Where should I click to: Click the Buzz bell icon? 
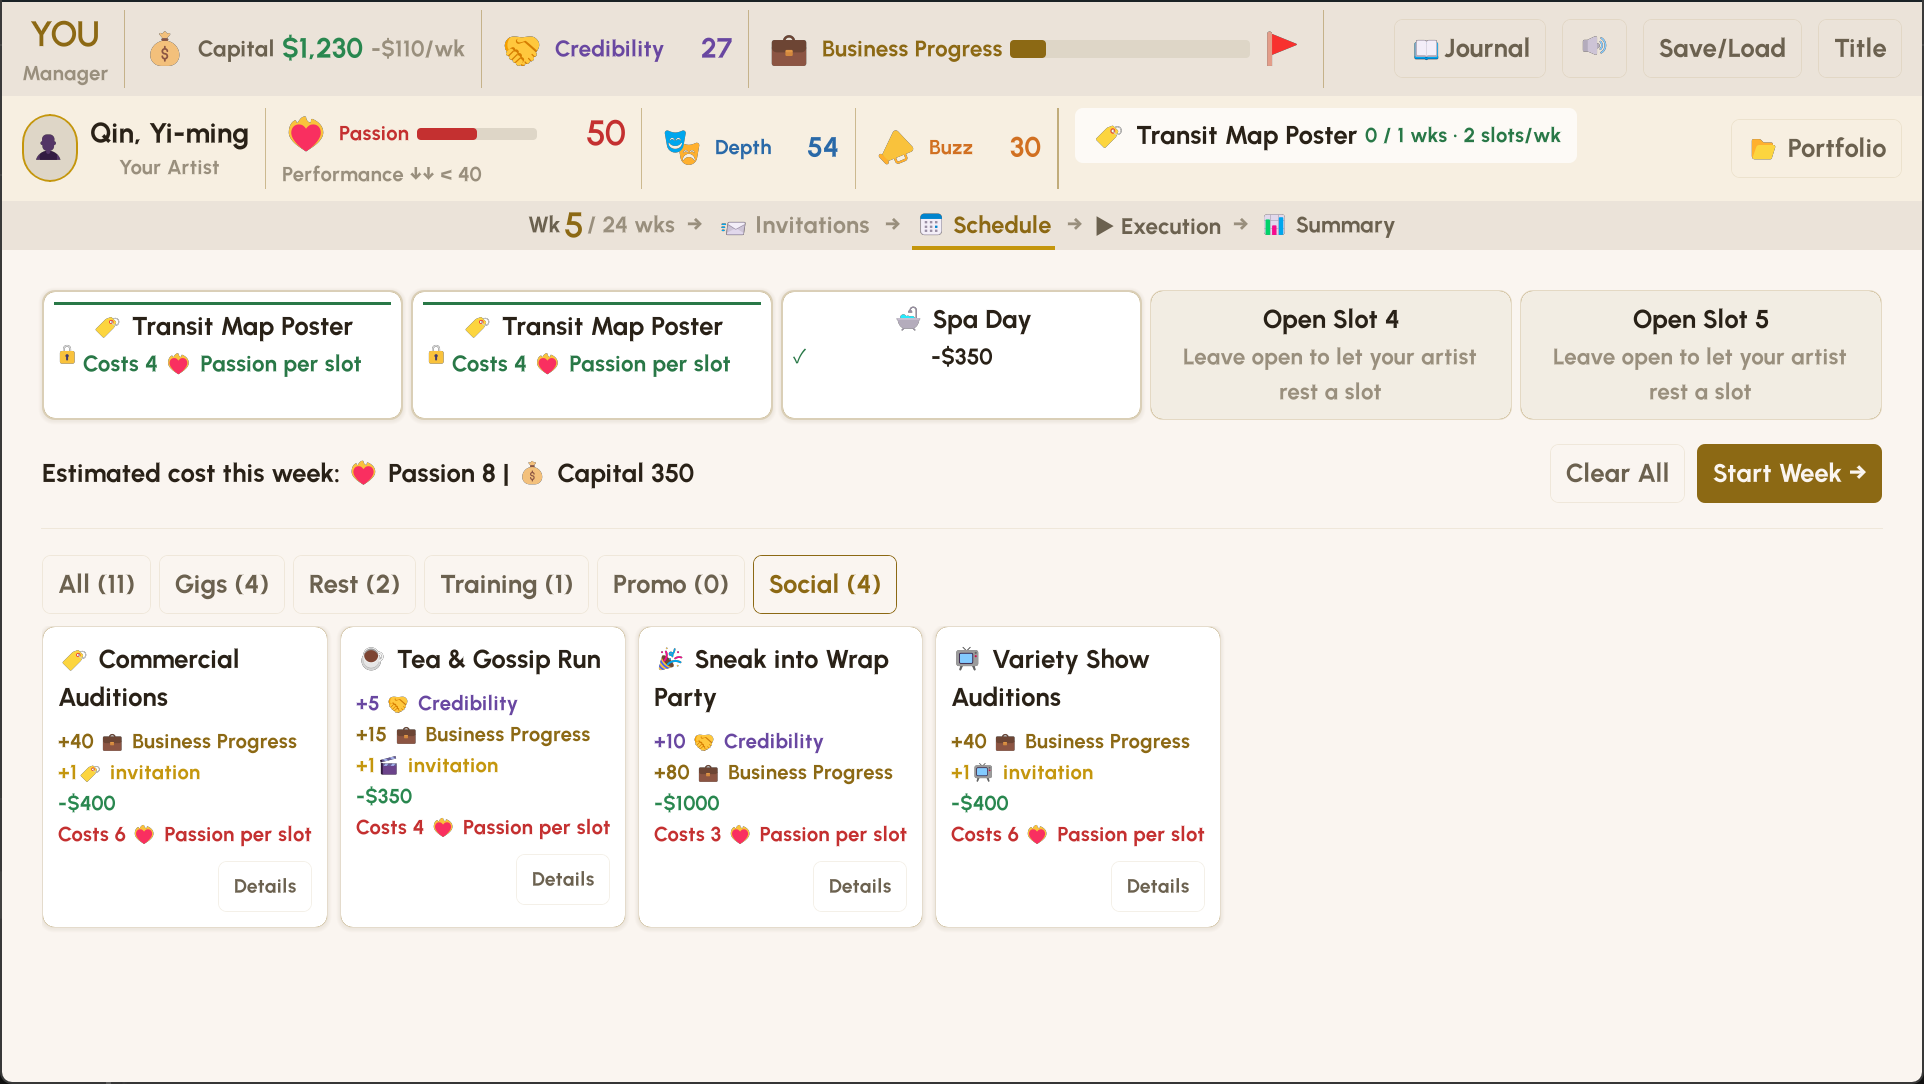[x=895, y=148]
